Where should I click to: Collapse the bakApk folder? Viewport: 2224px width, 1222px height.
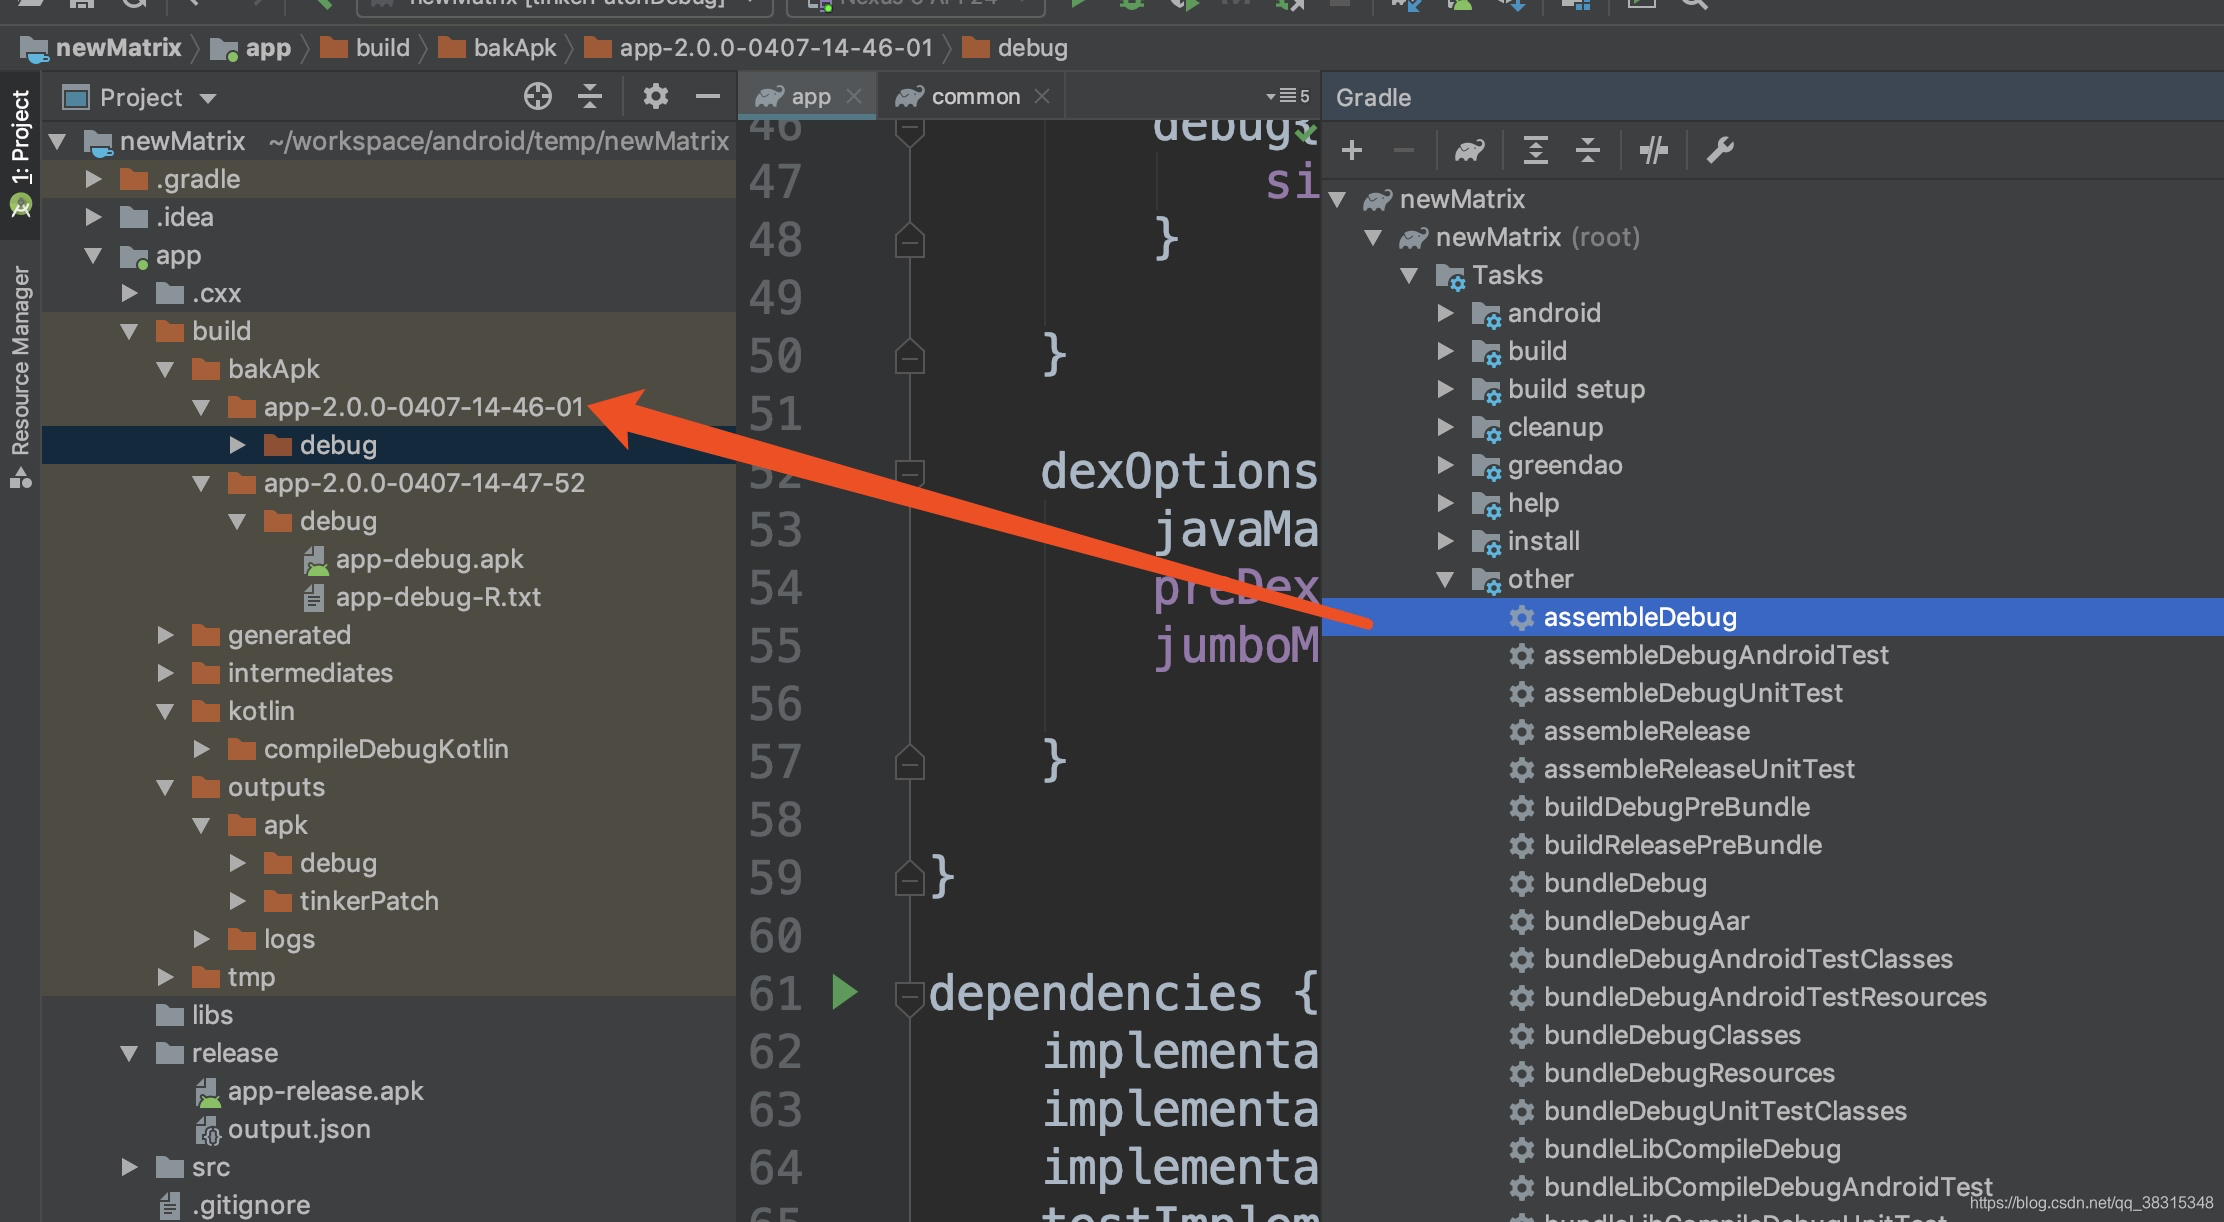(x=166, y=369)
